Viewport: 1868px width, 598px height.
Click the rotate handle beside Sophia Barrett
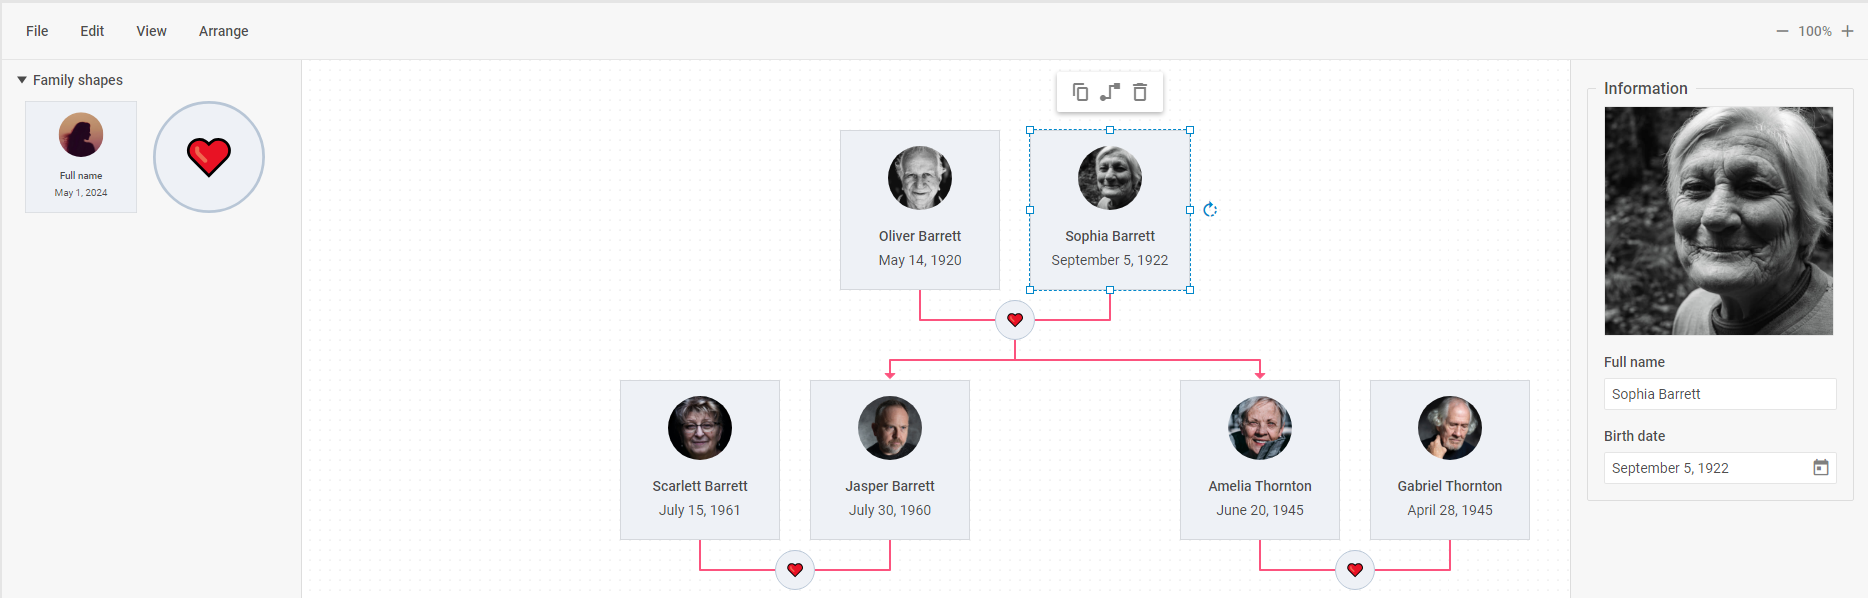click(1210, 209)
